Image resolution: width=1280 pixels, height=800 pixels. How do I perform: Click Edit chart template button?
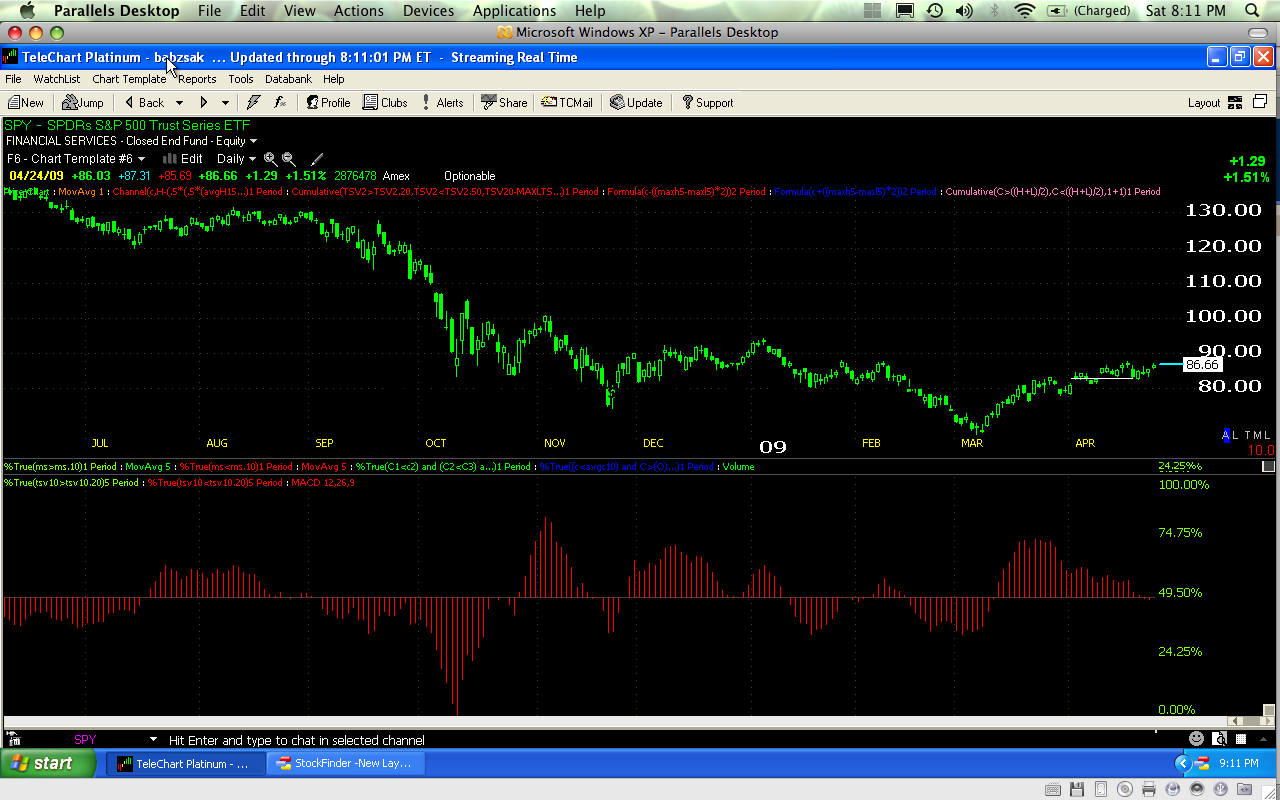[183, 158]
